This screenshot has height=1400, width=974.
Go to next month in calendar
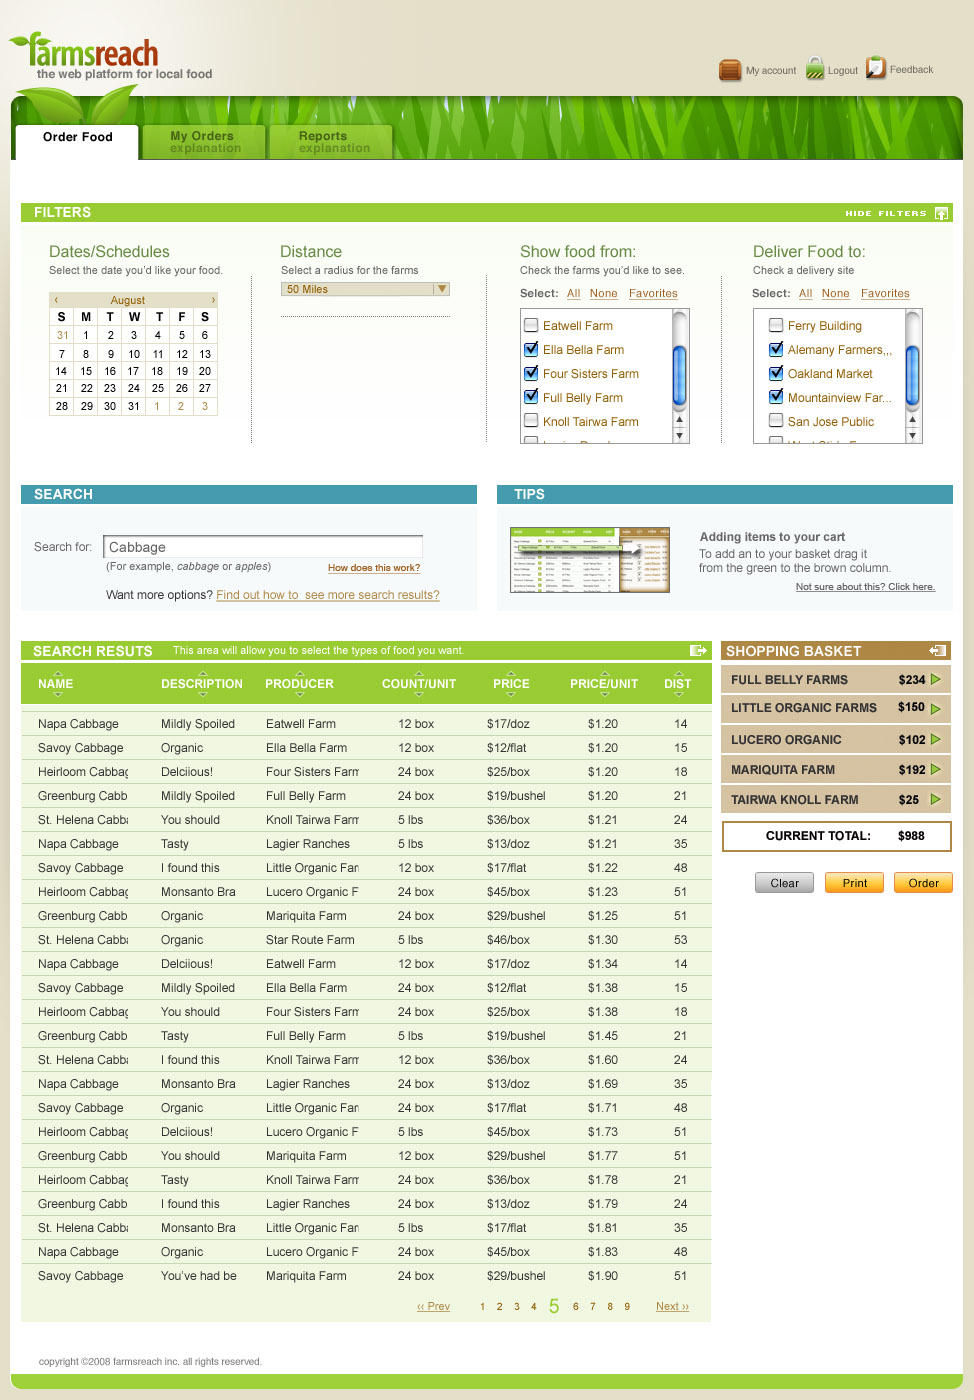(x=213, y=300)
